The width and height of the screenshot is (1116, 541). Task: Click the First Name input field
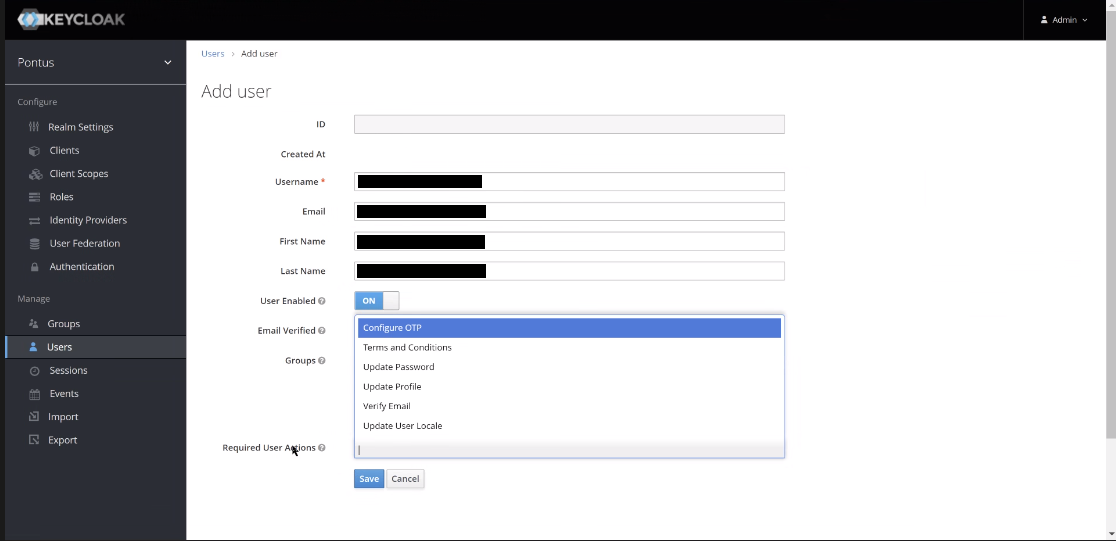coord(569,241)
